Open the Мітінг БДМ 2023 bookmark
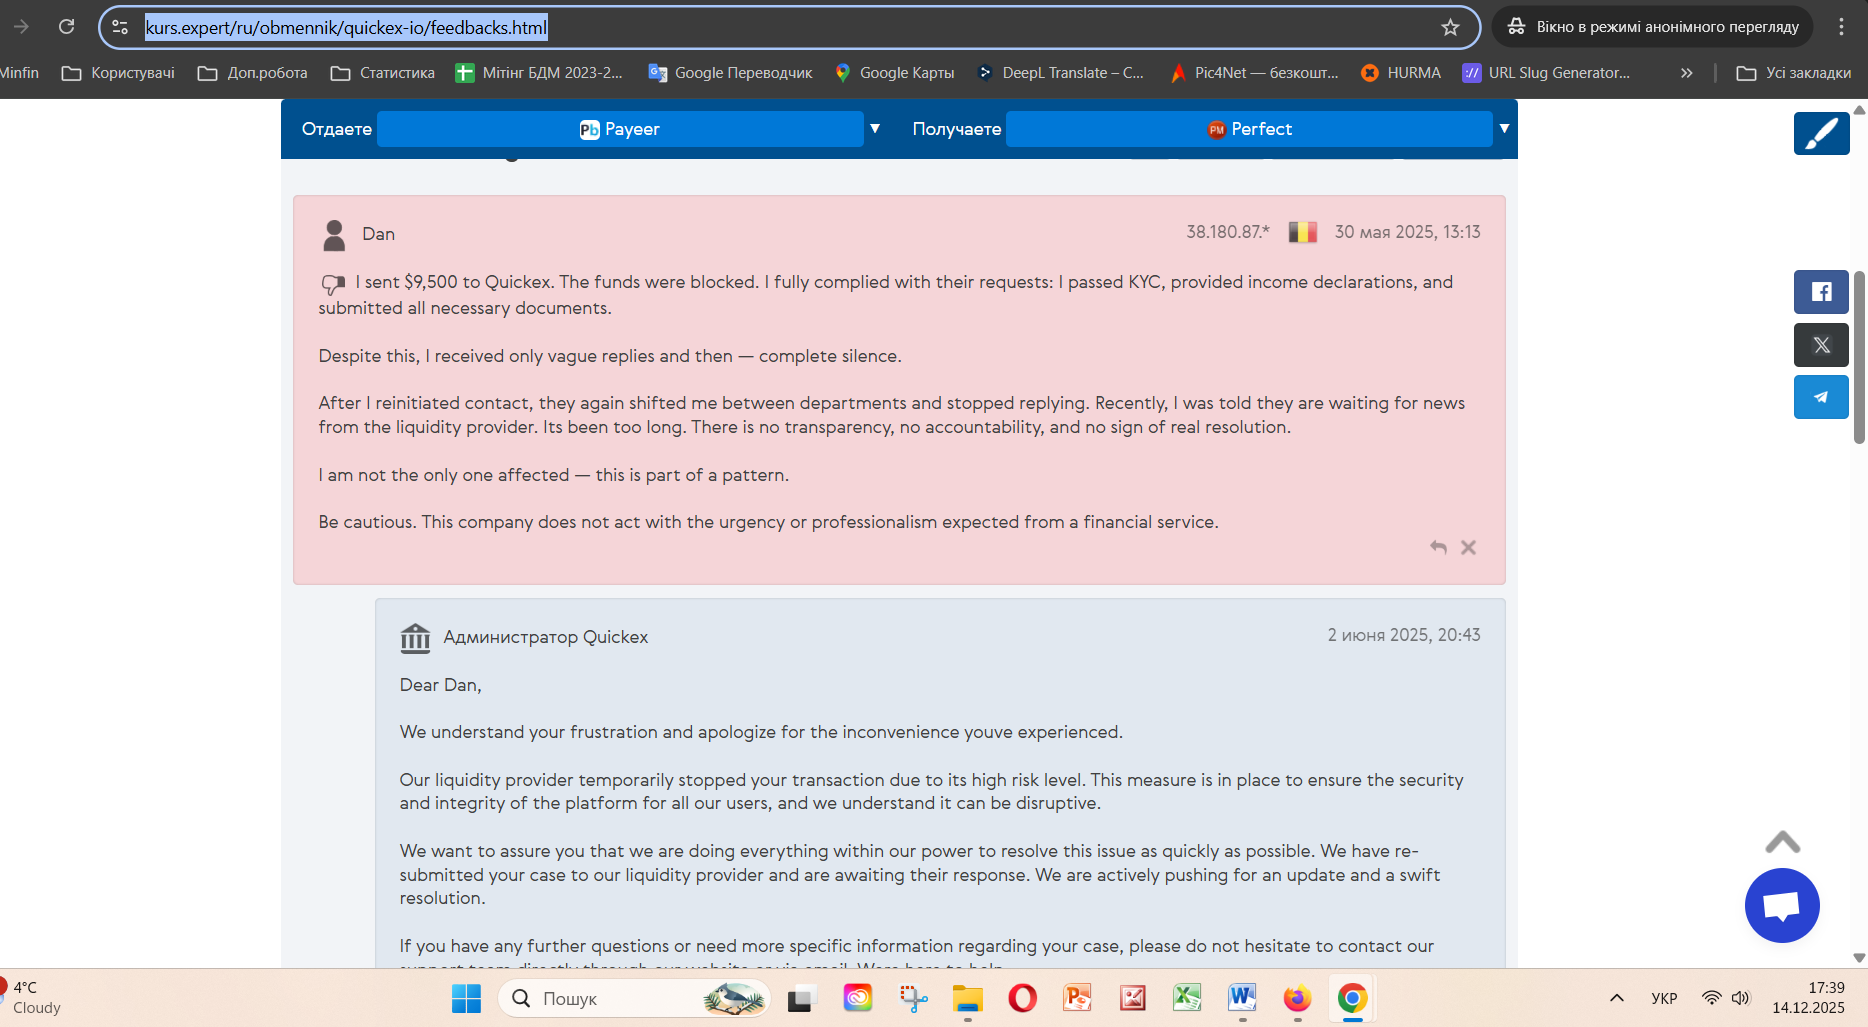The height and width of the screenshot is (1027, 1868). 539,73
